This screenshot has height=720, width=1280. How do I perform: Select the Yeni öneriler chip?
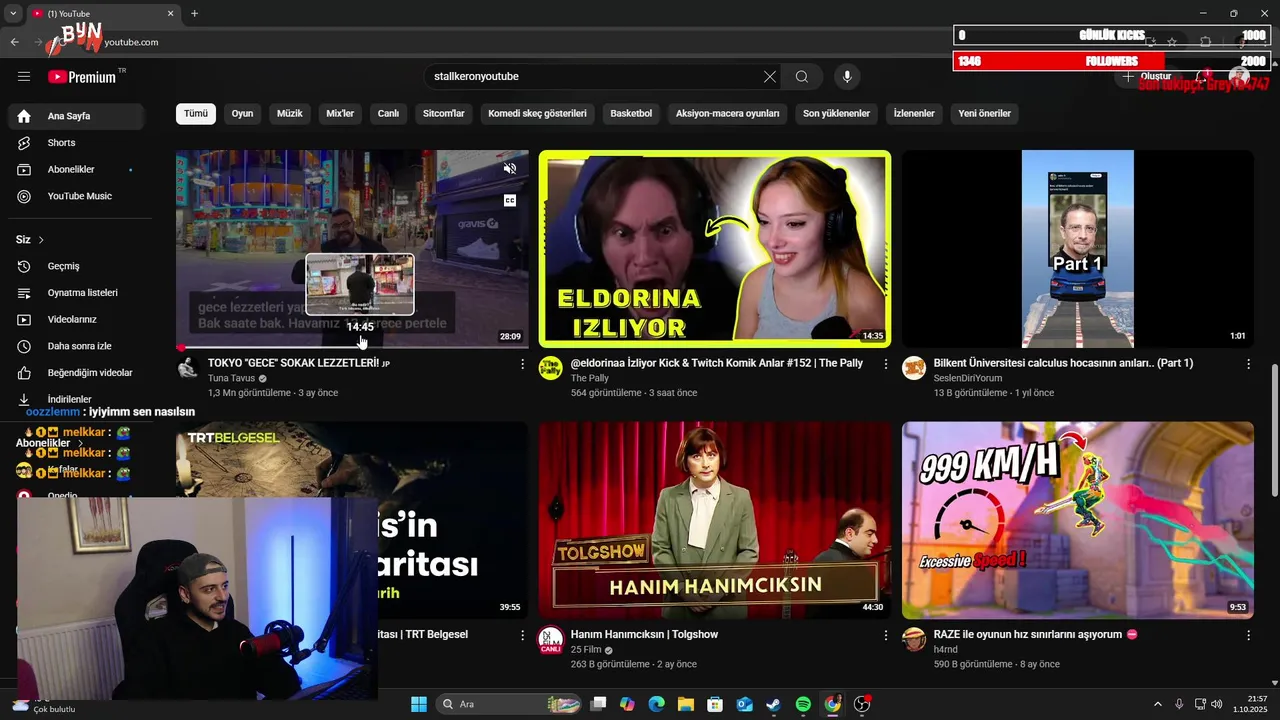[984, 114]
